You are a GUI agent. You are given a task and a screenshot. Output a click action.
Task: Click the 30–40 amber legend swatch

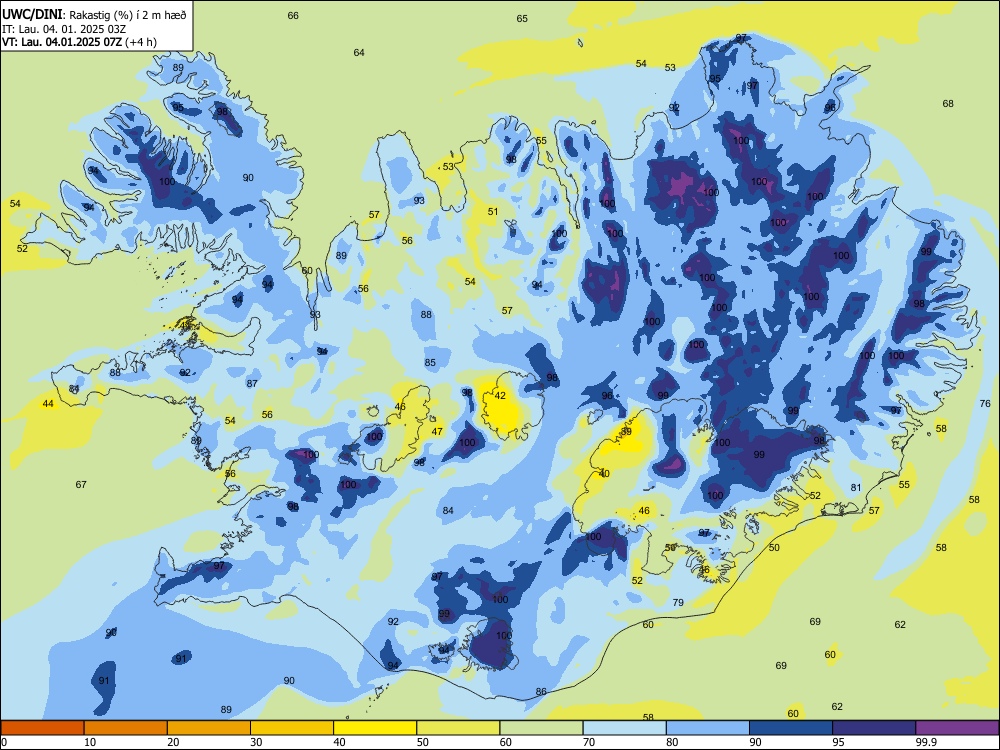pyautogui.click(x=292, y=728)
